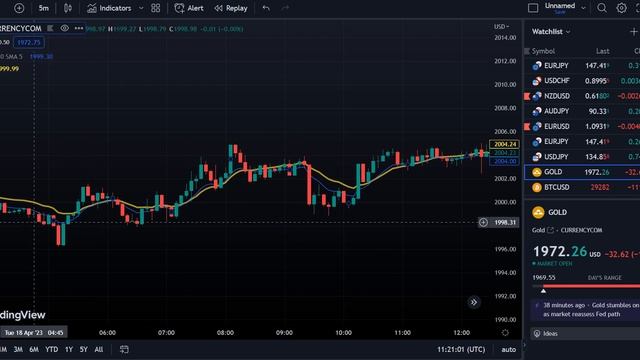The width and height of the screenshot is (640, 360).
Task: Select the 5Y date range
Action: (84, 349)
